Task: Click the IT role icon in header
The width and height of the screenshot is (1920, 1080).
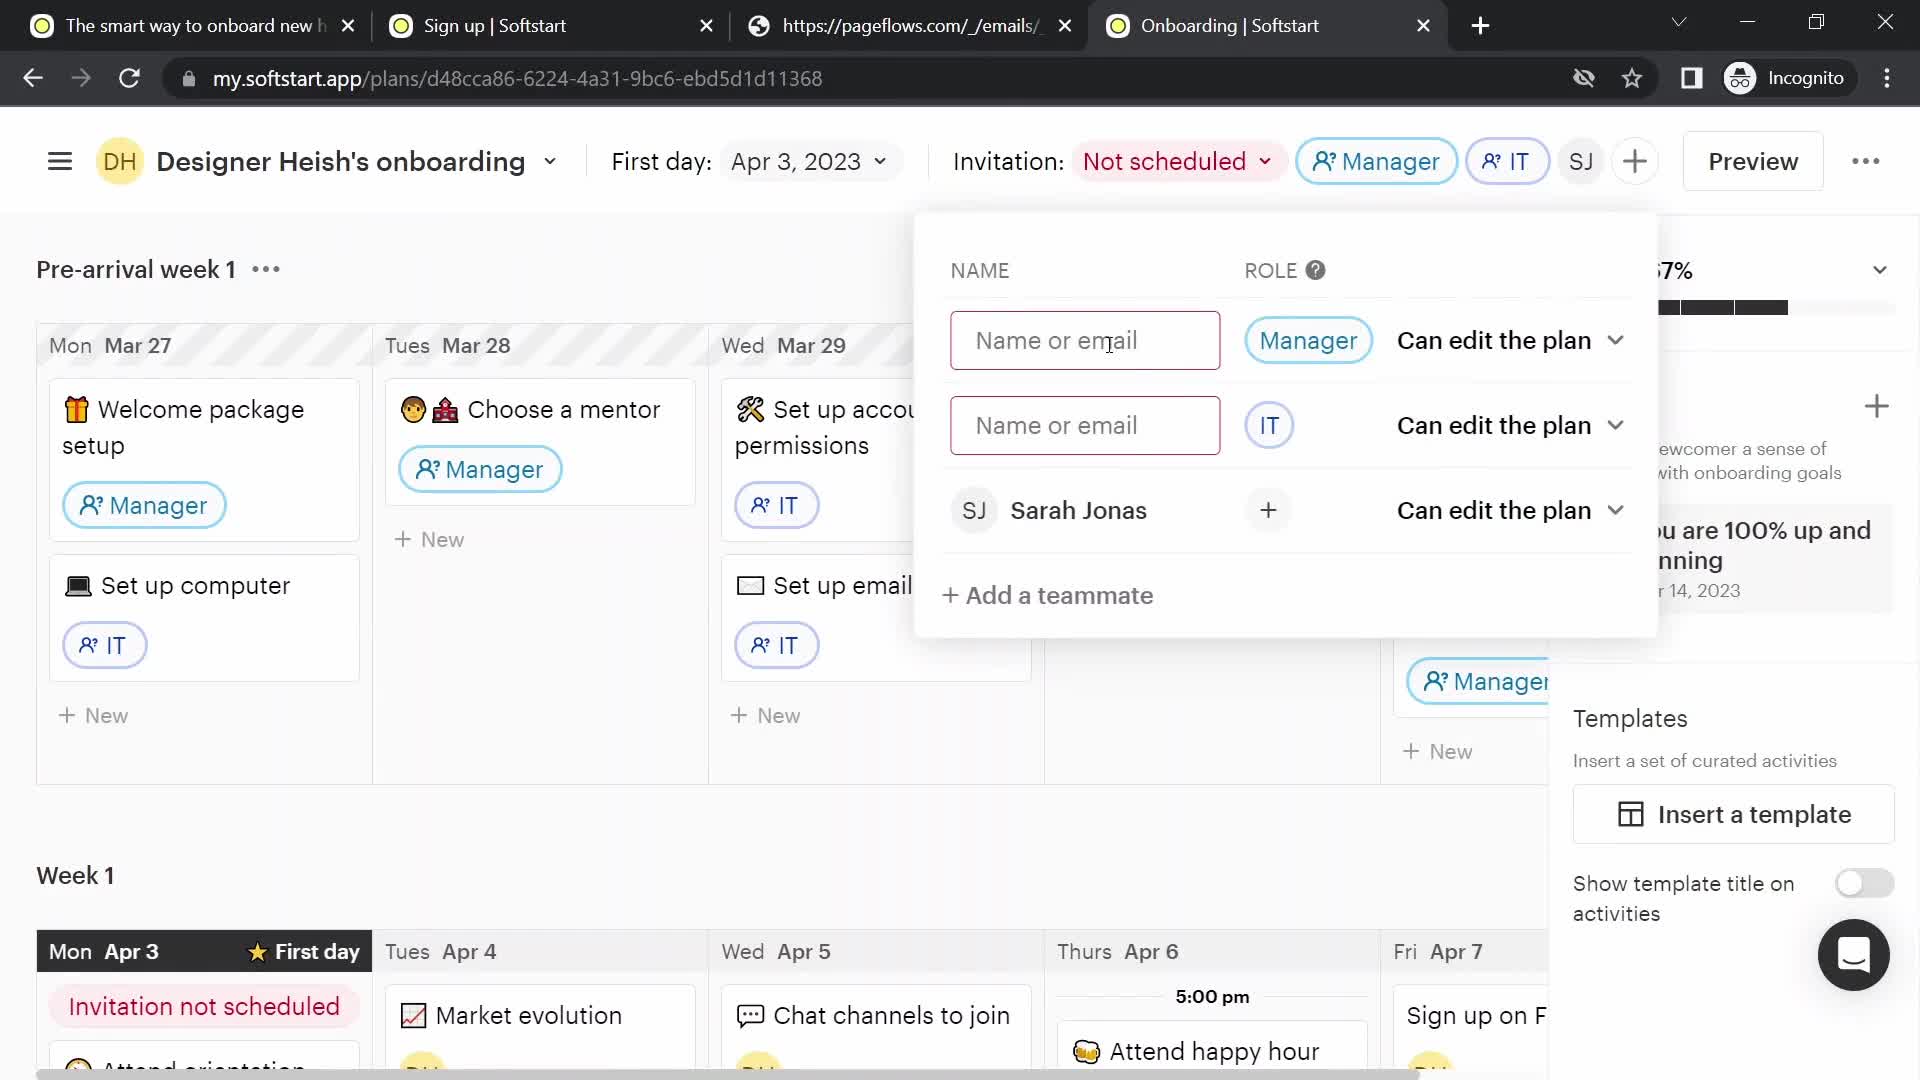Action: [1506, 161]
